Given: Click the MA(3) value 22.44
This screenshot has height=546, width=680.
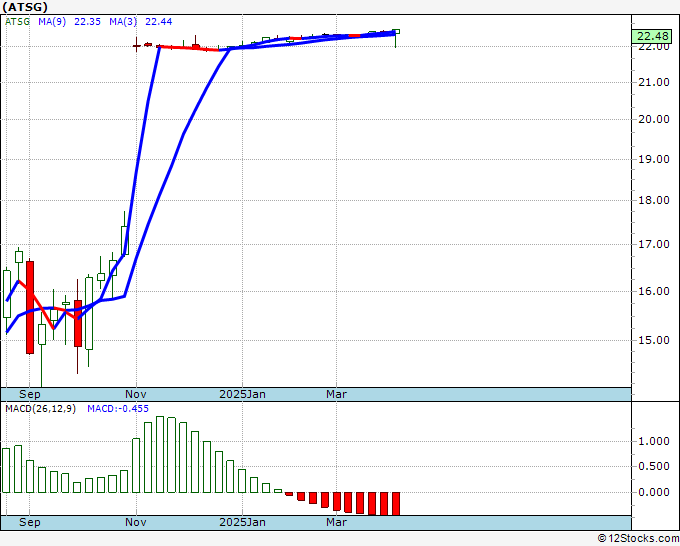Looking at the screenshot, I should click(x=158, y=22).
